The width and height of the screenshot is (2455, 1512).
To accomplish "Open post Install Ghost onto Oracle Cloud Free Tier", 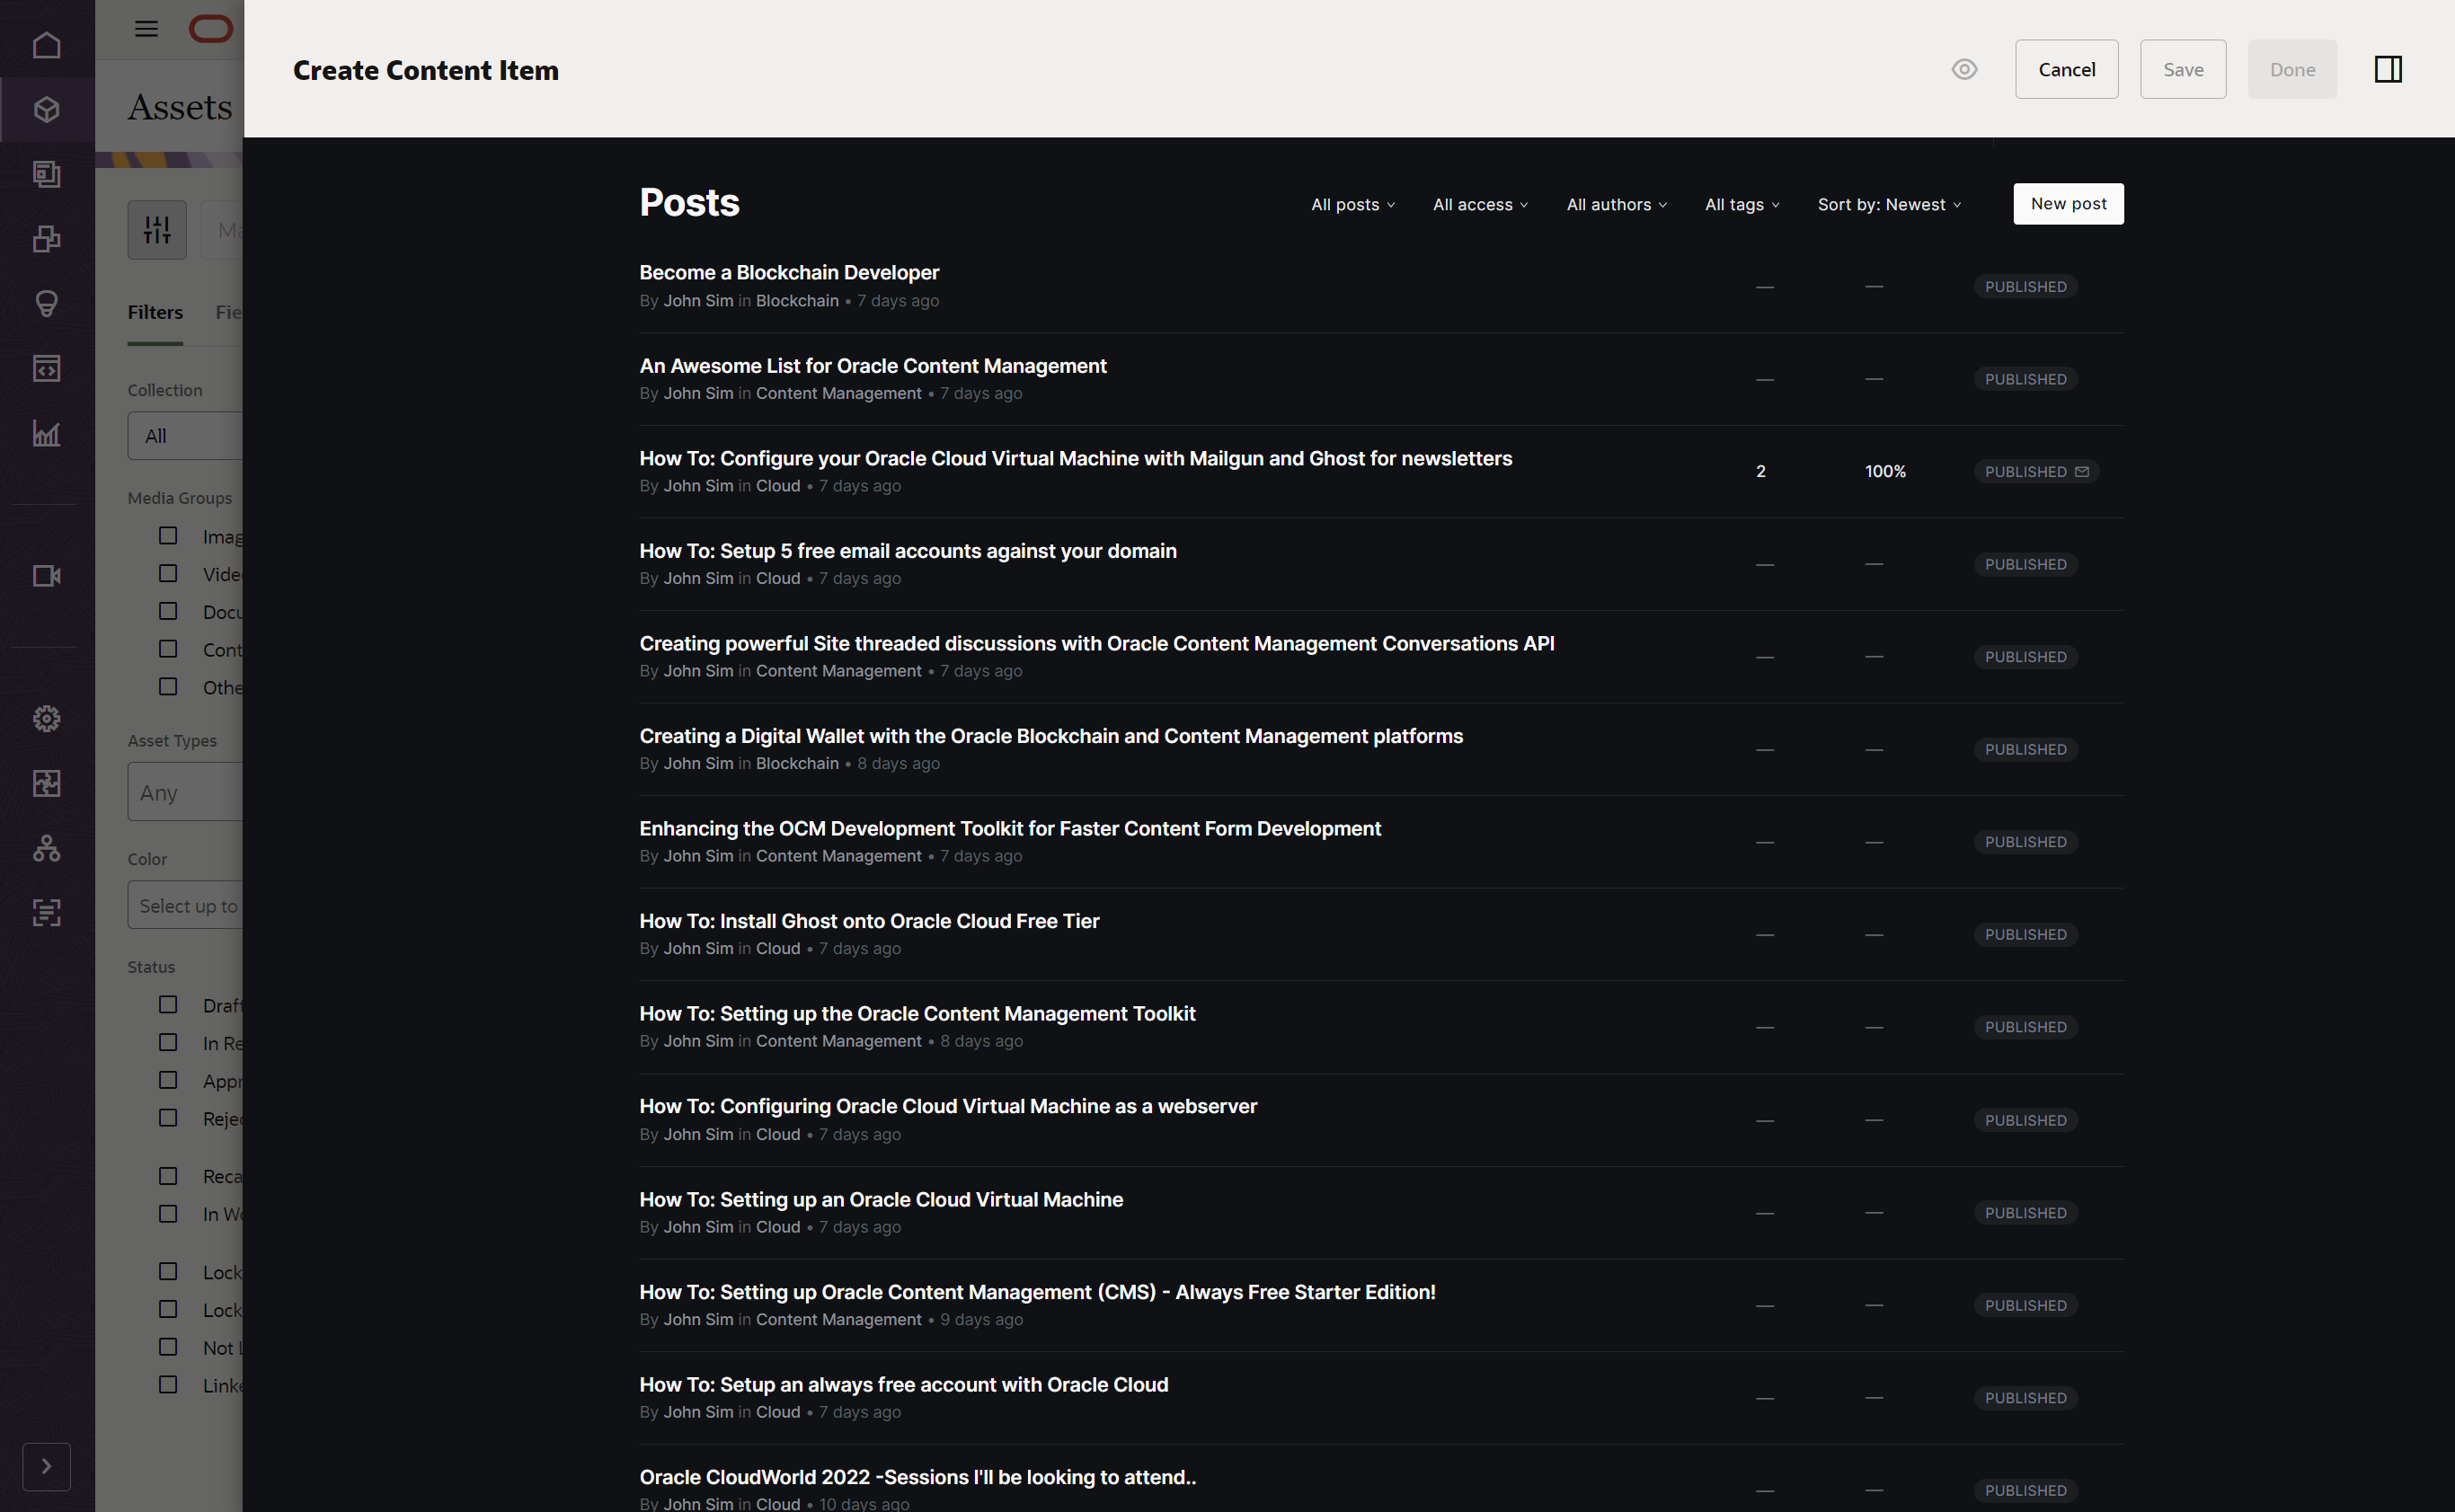I will [x=869, y=921].
